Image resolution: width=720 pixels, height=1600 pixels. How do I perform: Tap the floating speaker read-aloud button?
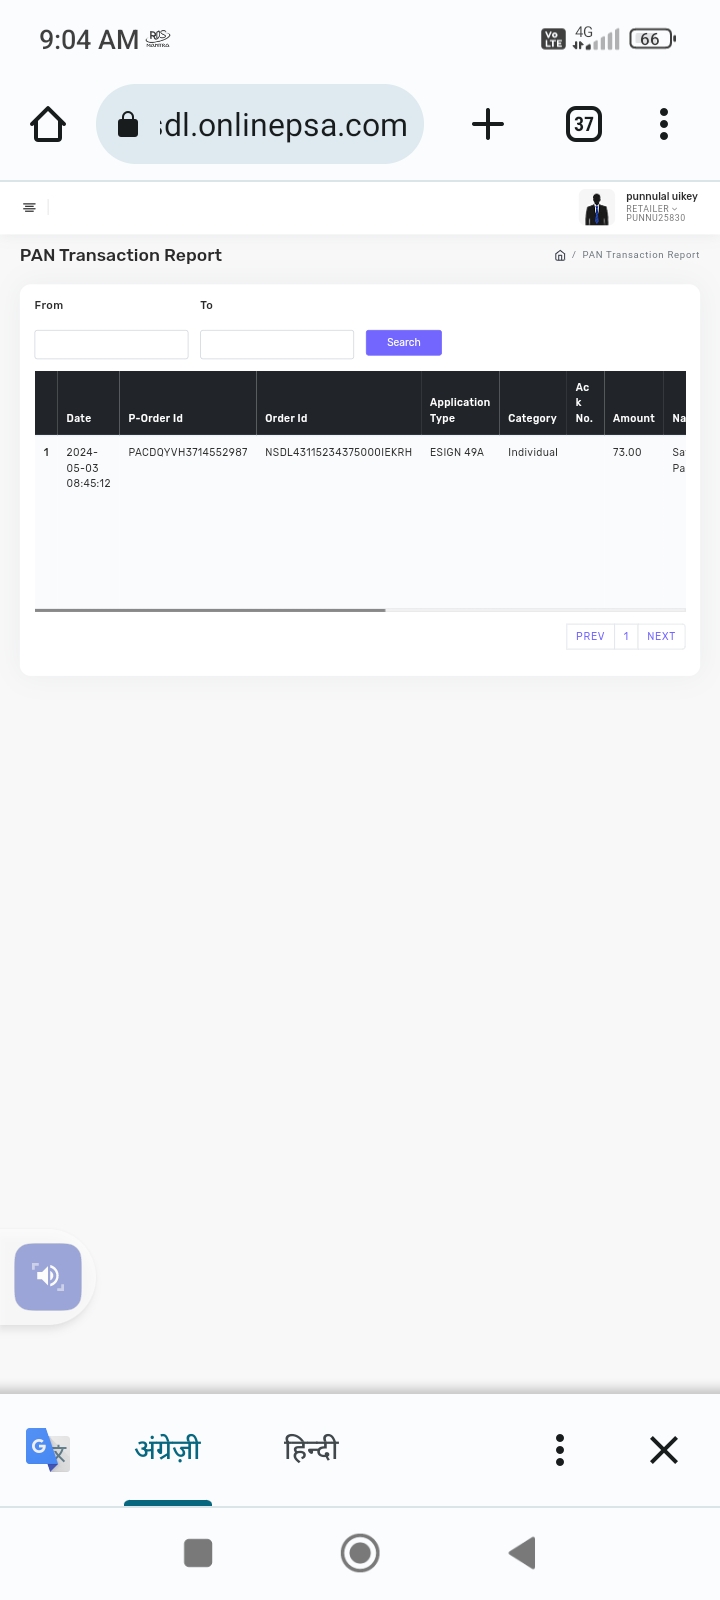(48, 1276)
